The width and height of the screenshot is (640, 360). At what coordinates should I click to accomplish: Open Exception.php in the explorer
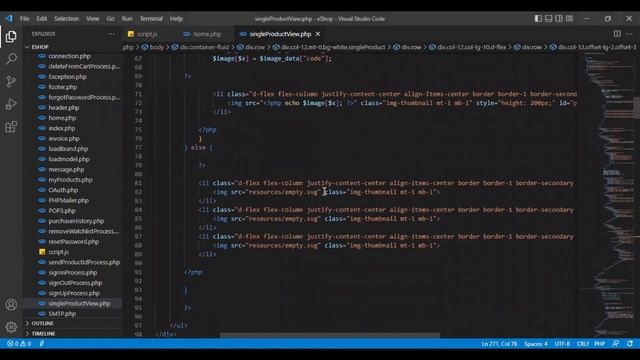click(67, 77)
